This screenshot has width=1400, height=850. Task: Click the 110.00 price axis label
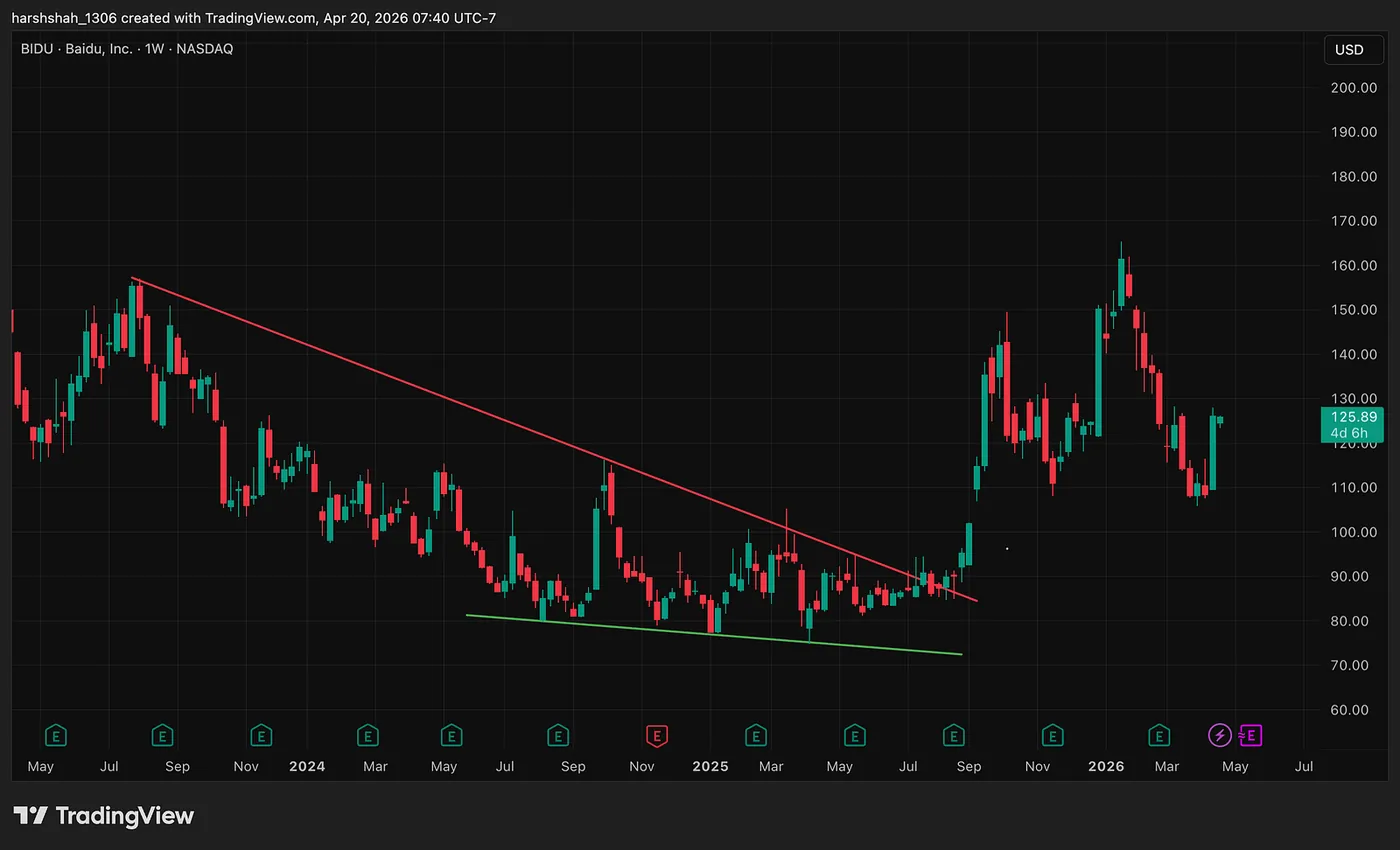[1353, 488]
